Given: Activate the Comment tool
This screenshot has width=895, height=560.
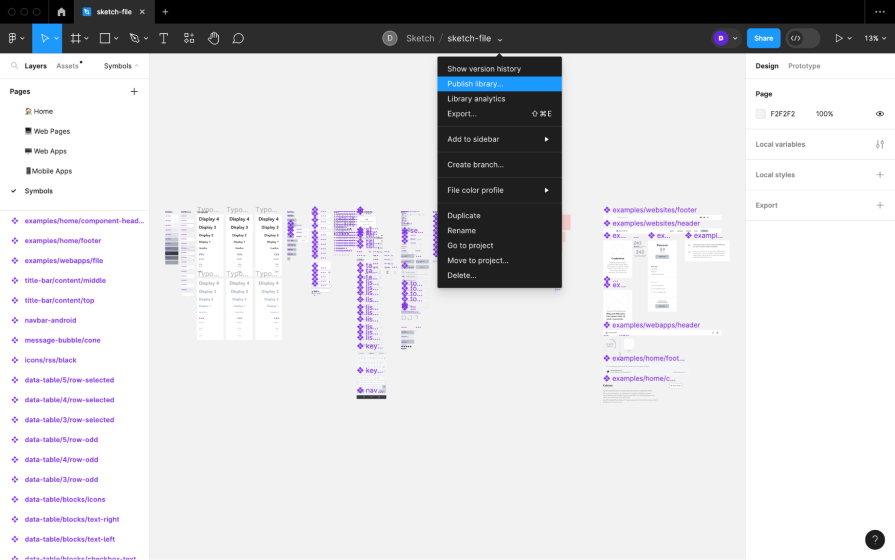Looking at the screenshot, I should tap(238, 38).
